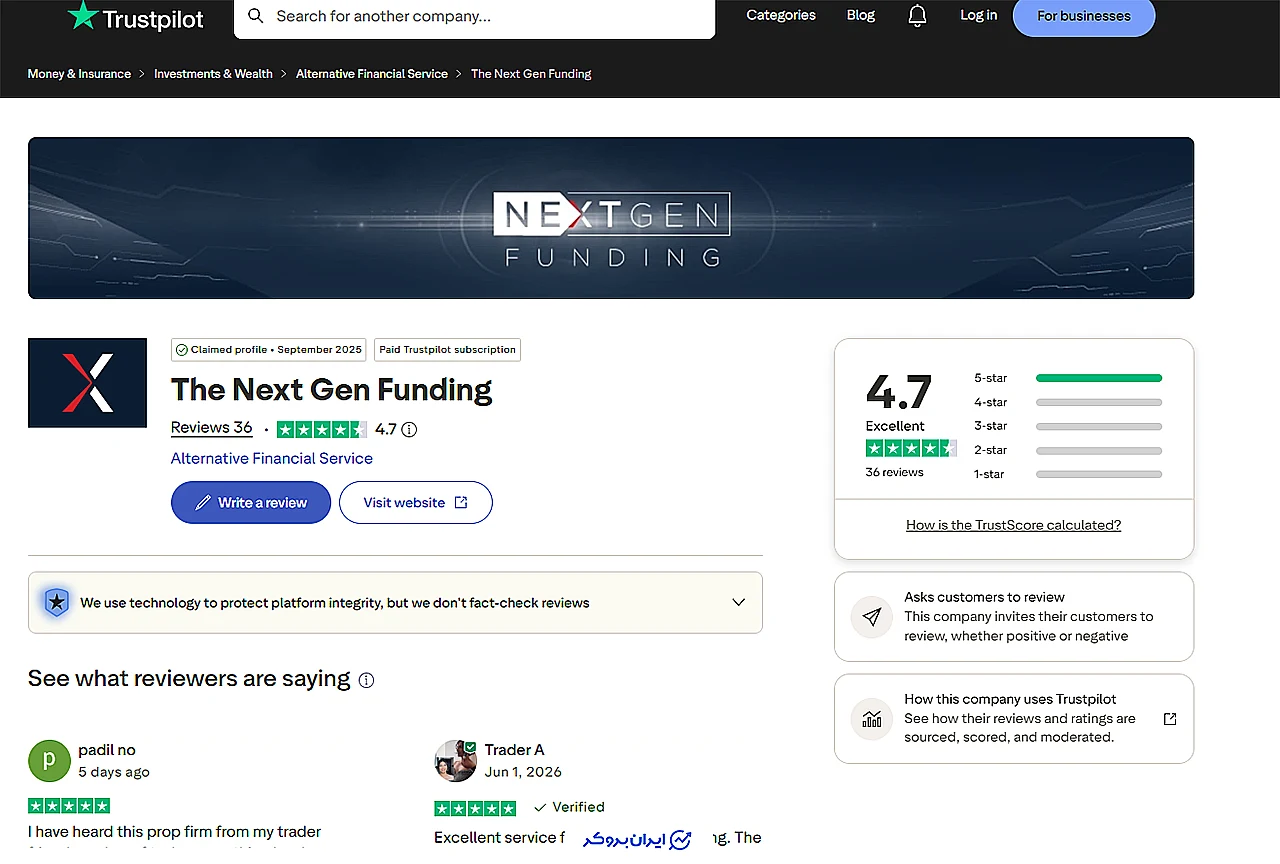The height and width of the screenshot is (864, 1280).
Task: Click the NextGen Funding banner image
Action: tap(611, 218)
